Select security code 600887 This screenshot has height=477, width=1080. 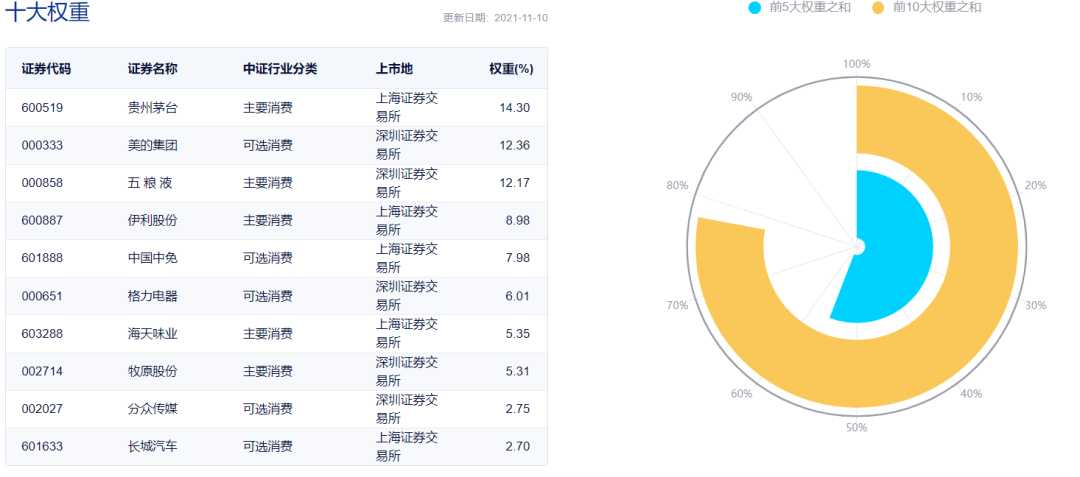point(43,221)
